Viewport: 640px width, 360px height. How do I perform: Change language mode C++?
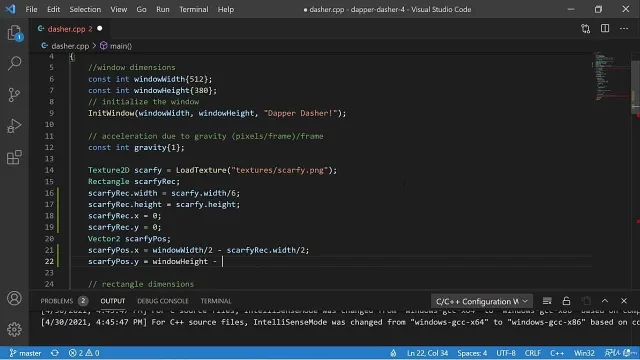pyautogui.click(x=557, y=353)
